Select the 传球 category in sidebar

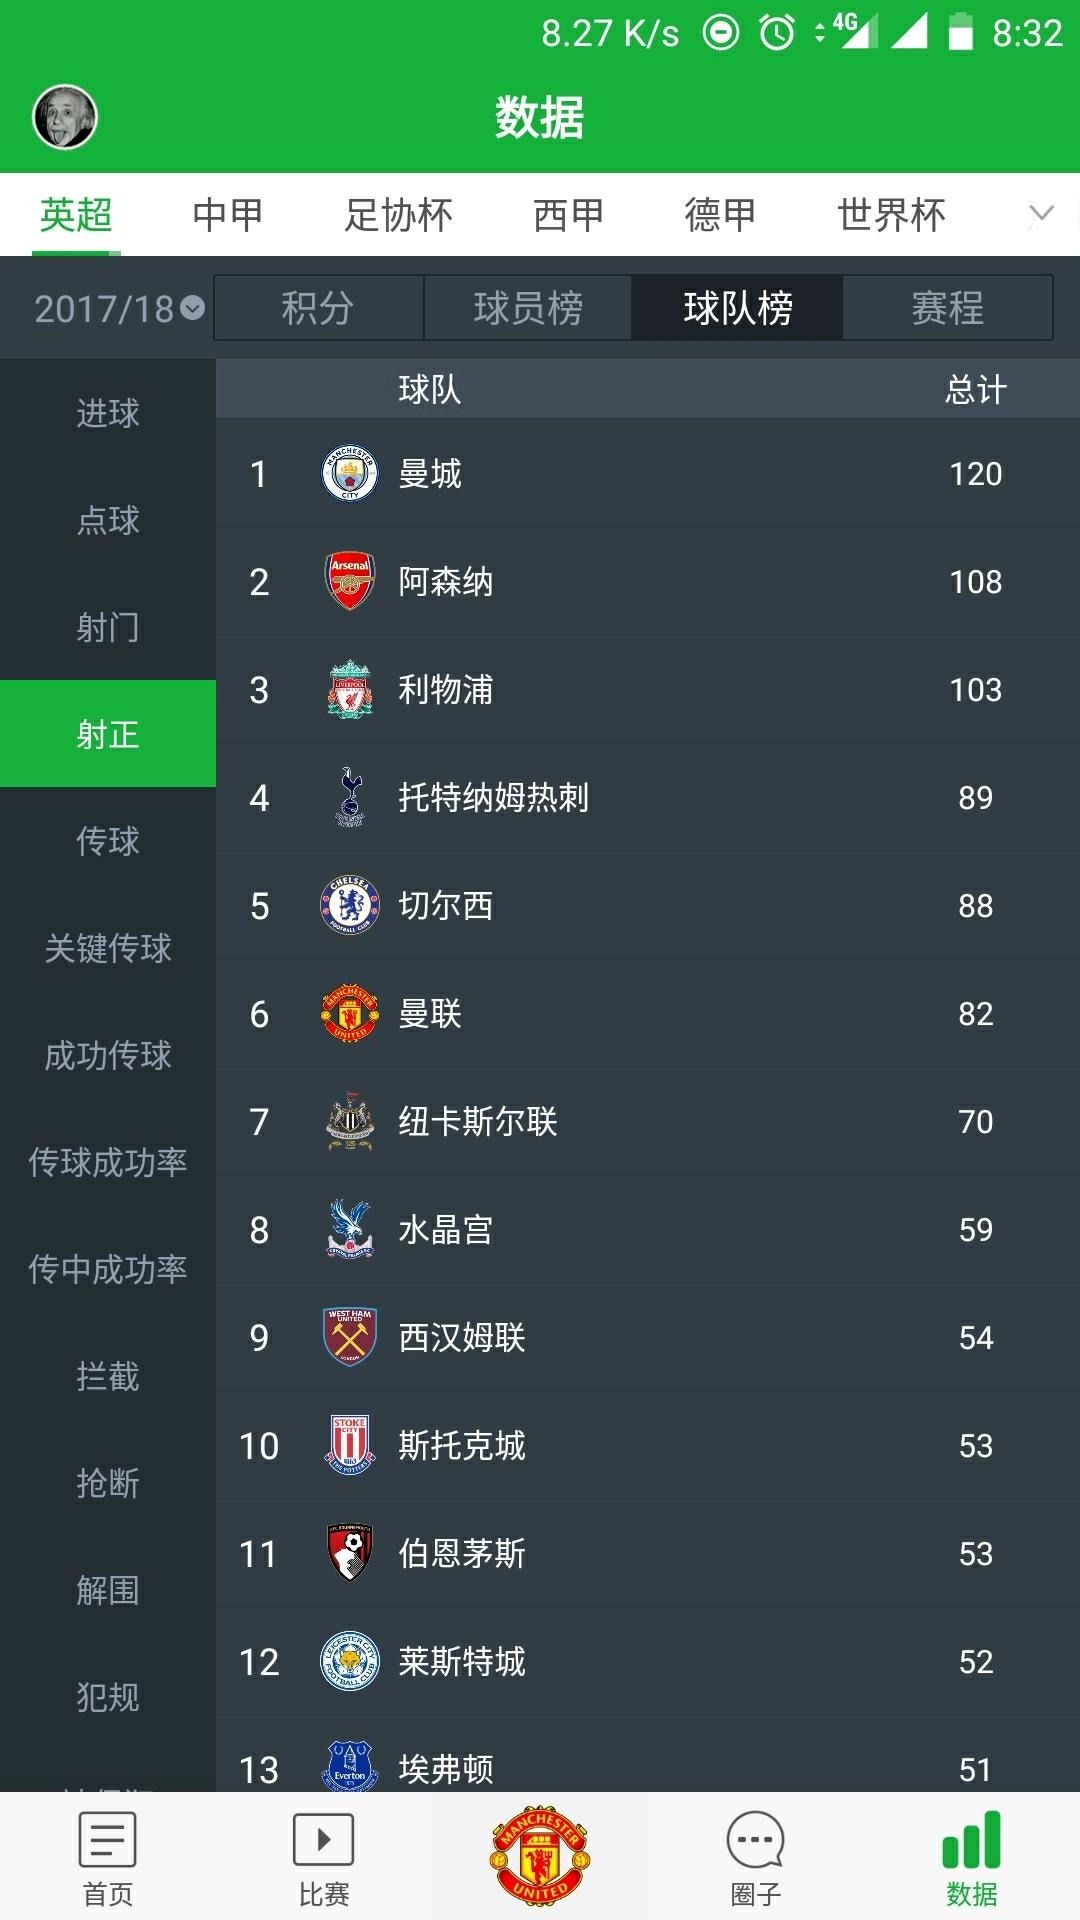point(107,843)
